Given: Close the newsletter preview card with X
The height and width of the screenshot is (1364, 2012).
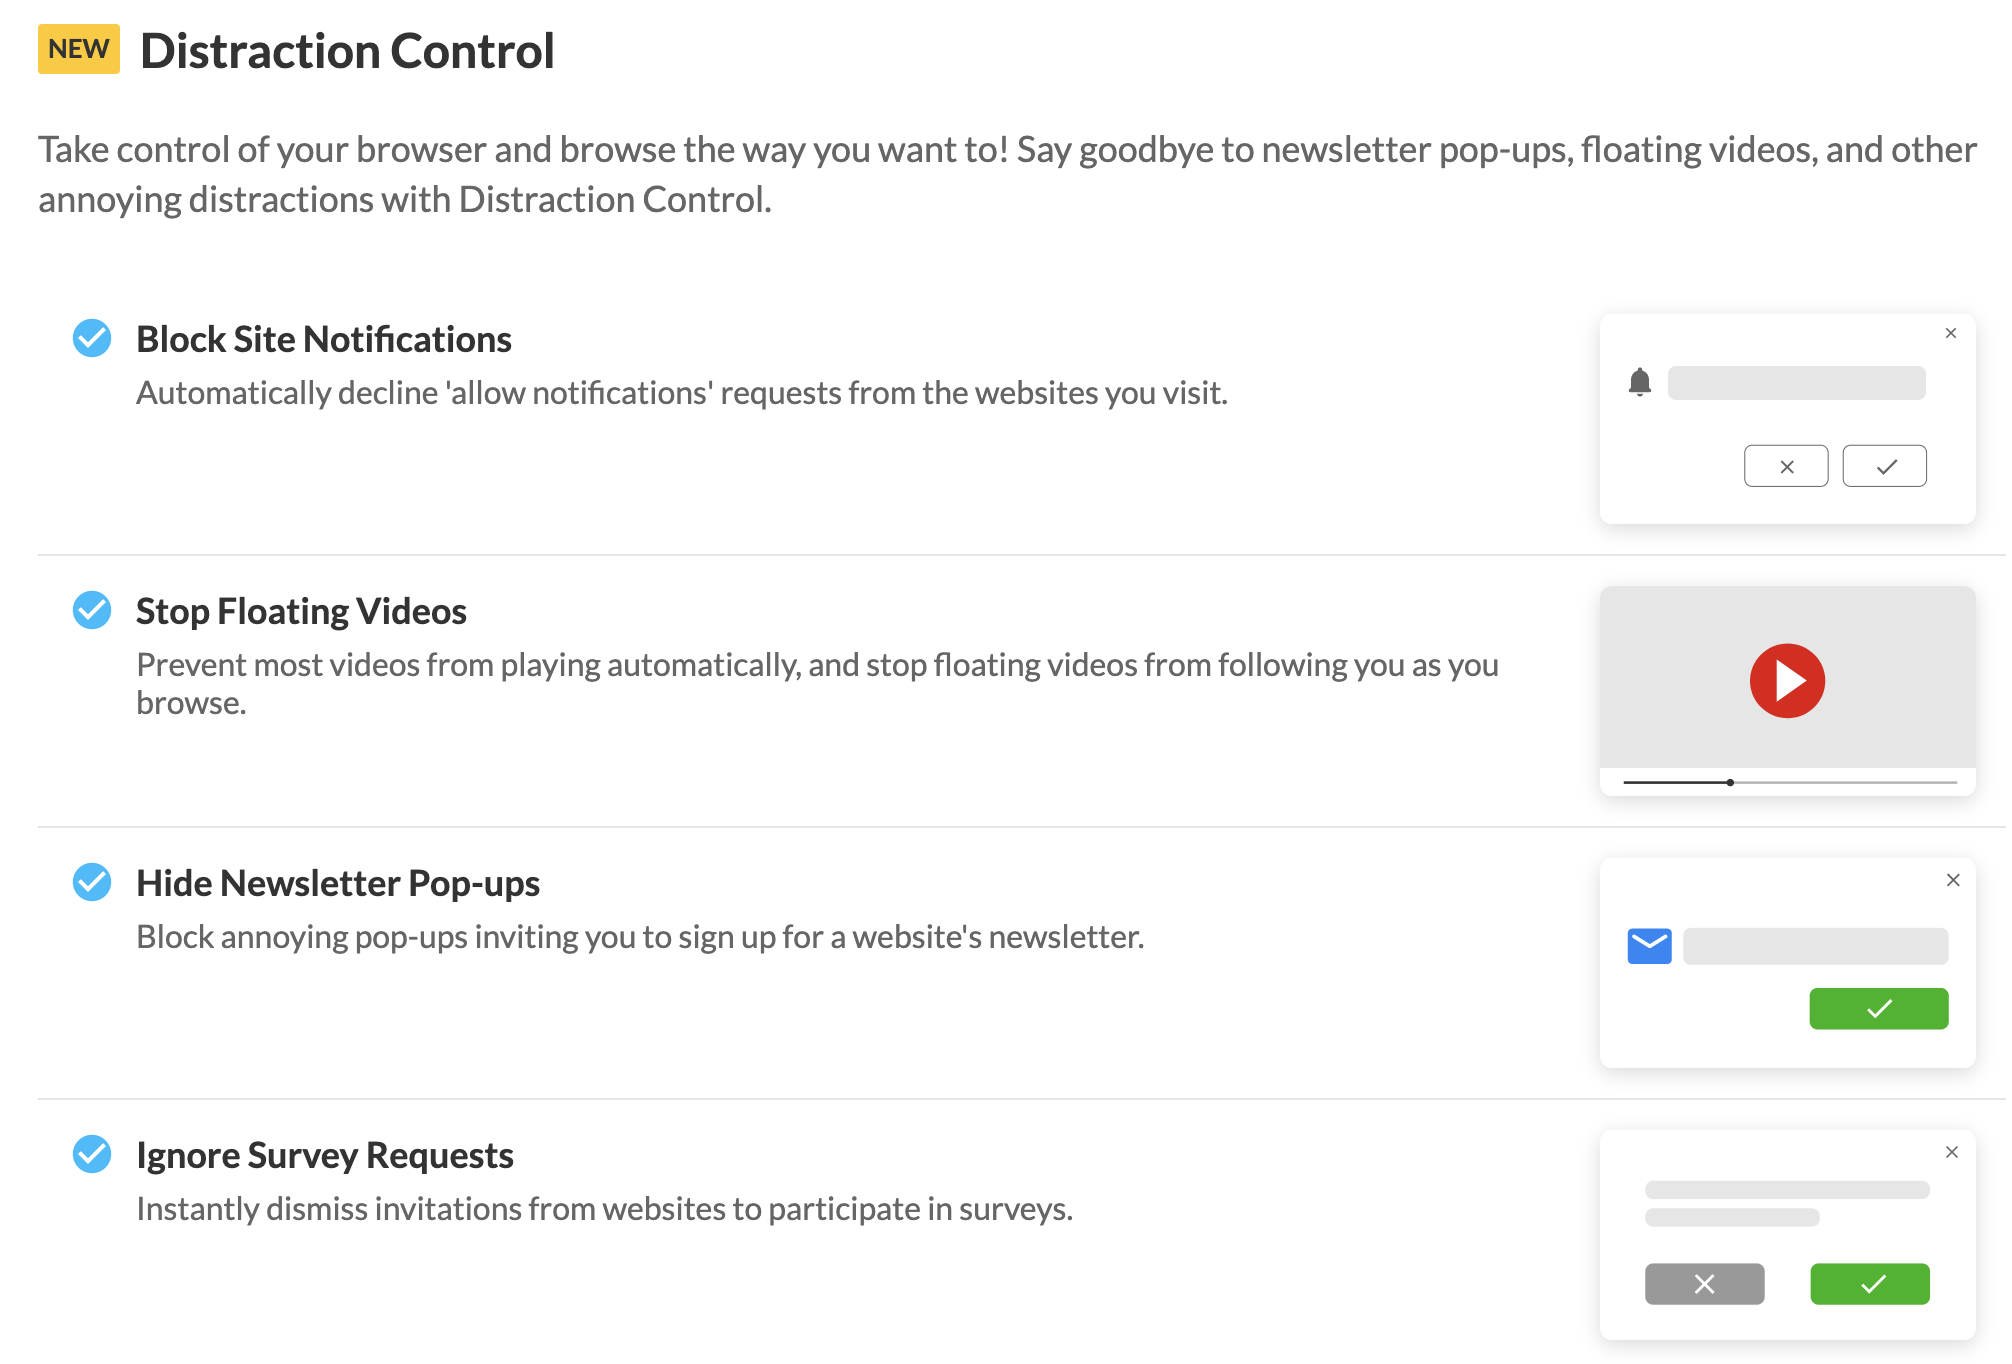Looking at the screenshot, I should pos(1953,880).
